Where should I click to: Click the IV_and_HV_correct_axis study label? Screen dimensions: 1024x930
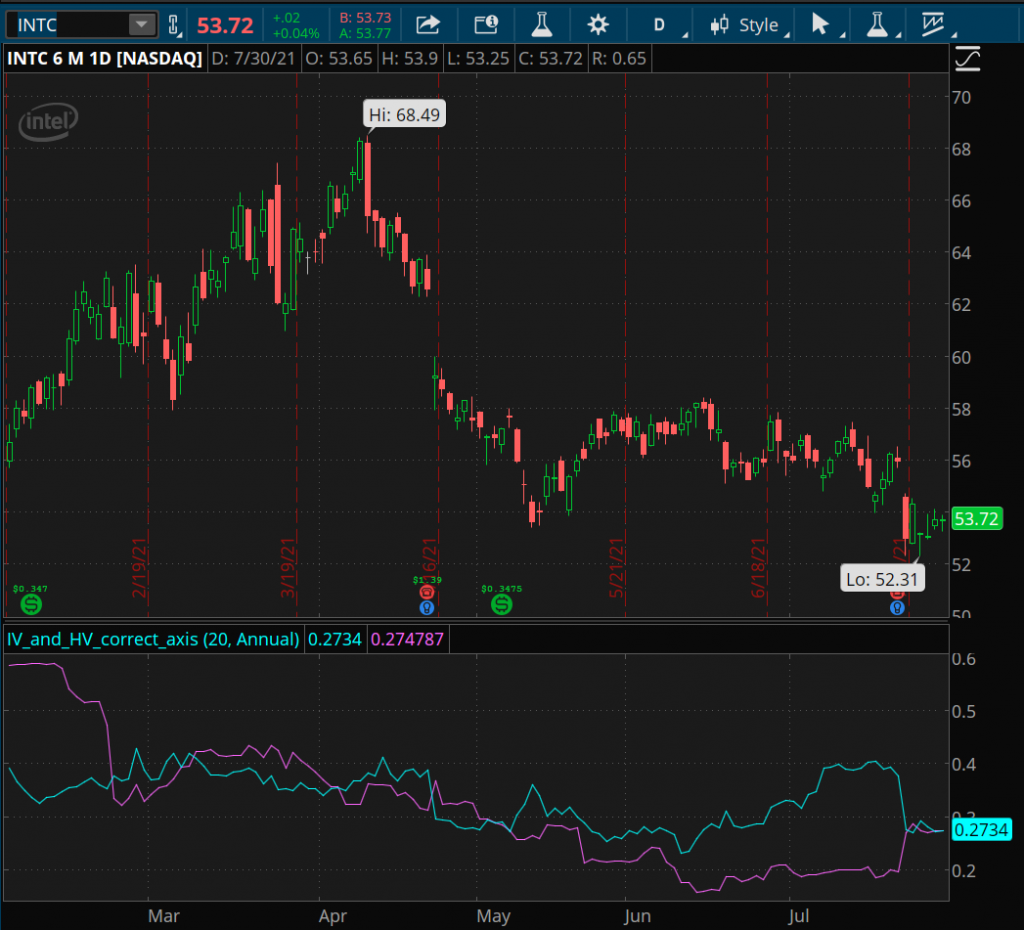coord(153,639)
